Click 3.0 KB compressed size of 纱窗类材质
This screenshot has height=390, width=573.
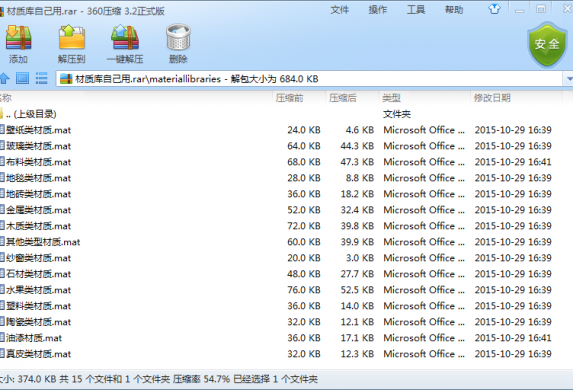[360, 258]
